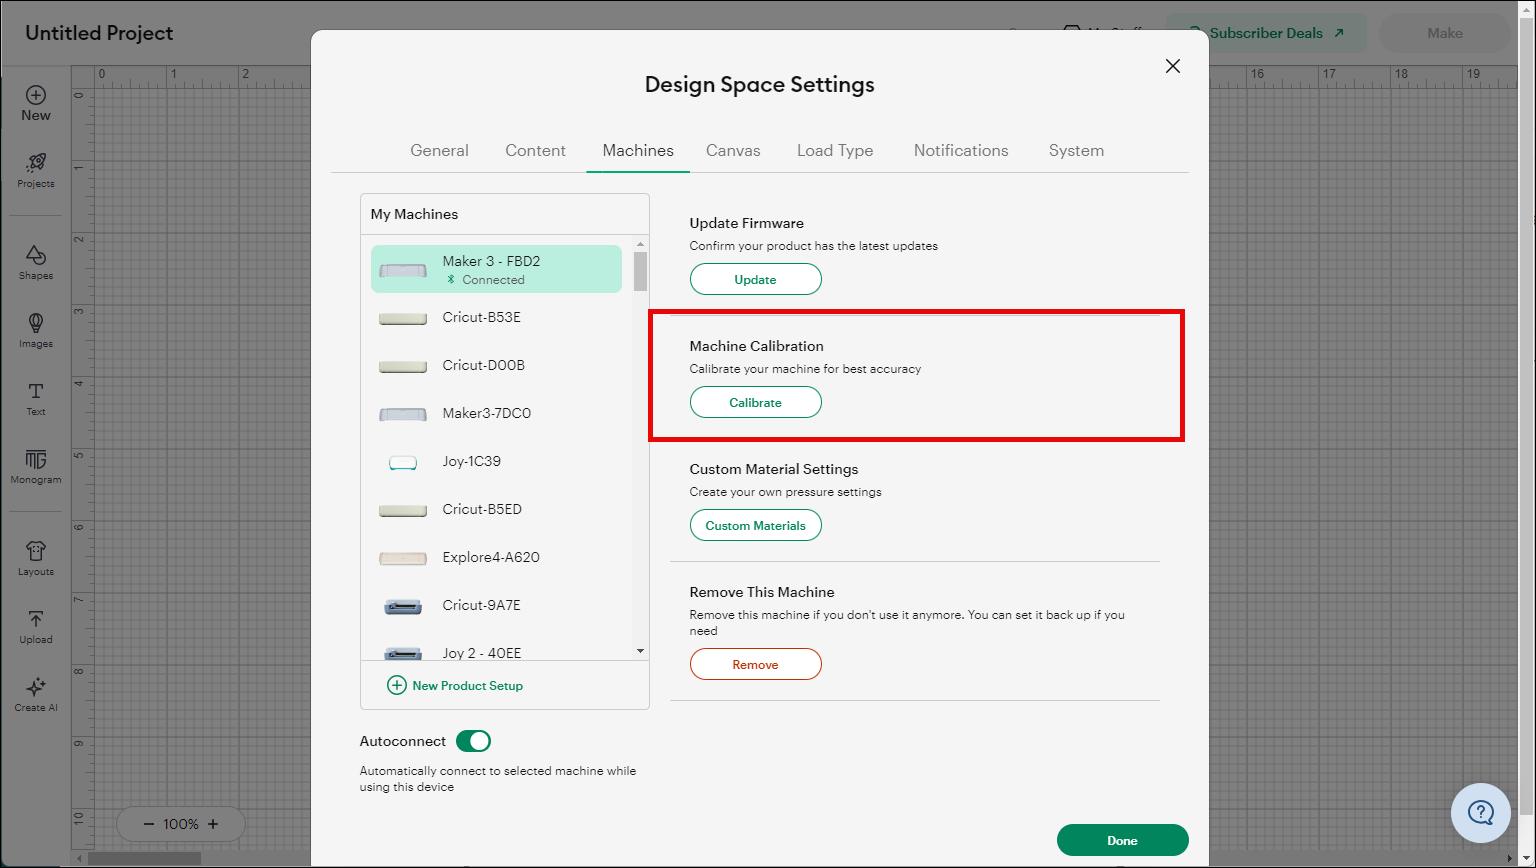This screenshot has height=868, width=1536.
Task: Open the help question mark bubble
Action: coord(1480,812)
